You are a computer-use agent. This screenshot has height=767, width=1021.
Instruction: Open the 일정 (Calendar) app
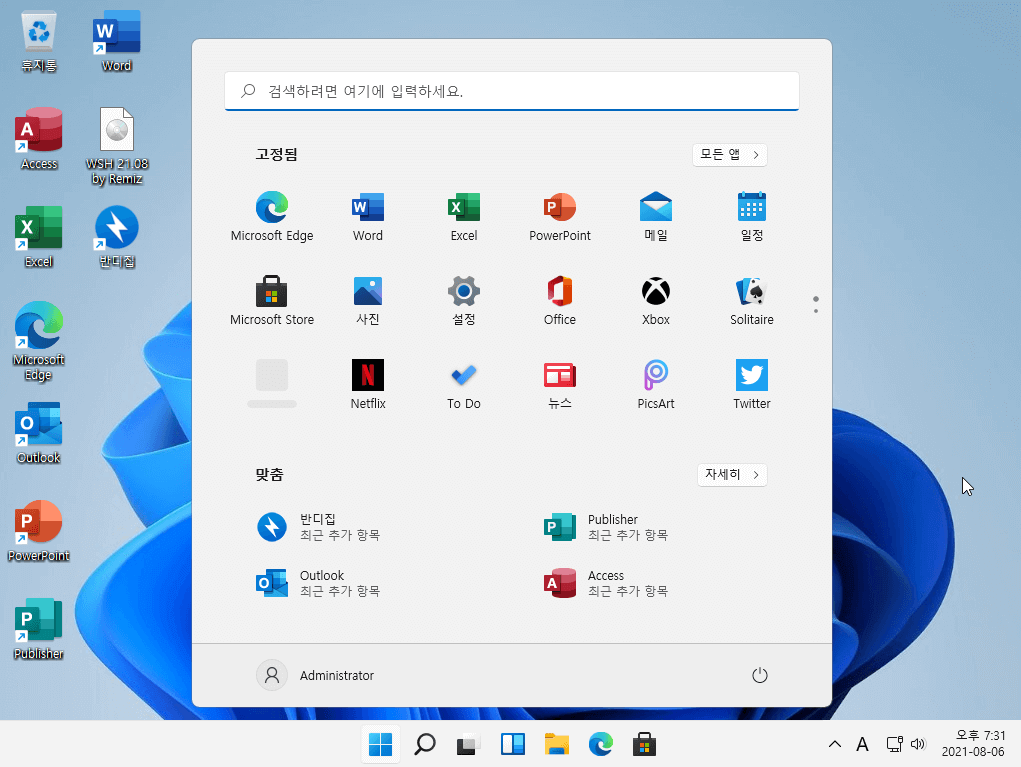click(x=751, y=216)
